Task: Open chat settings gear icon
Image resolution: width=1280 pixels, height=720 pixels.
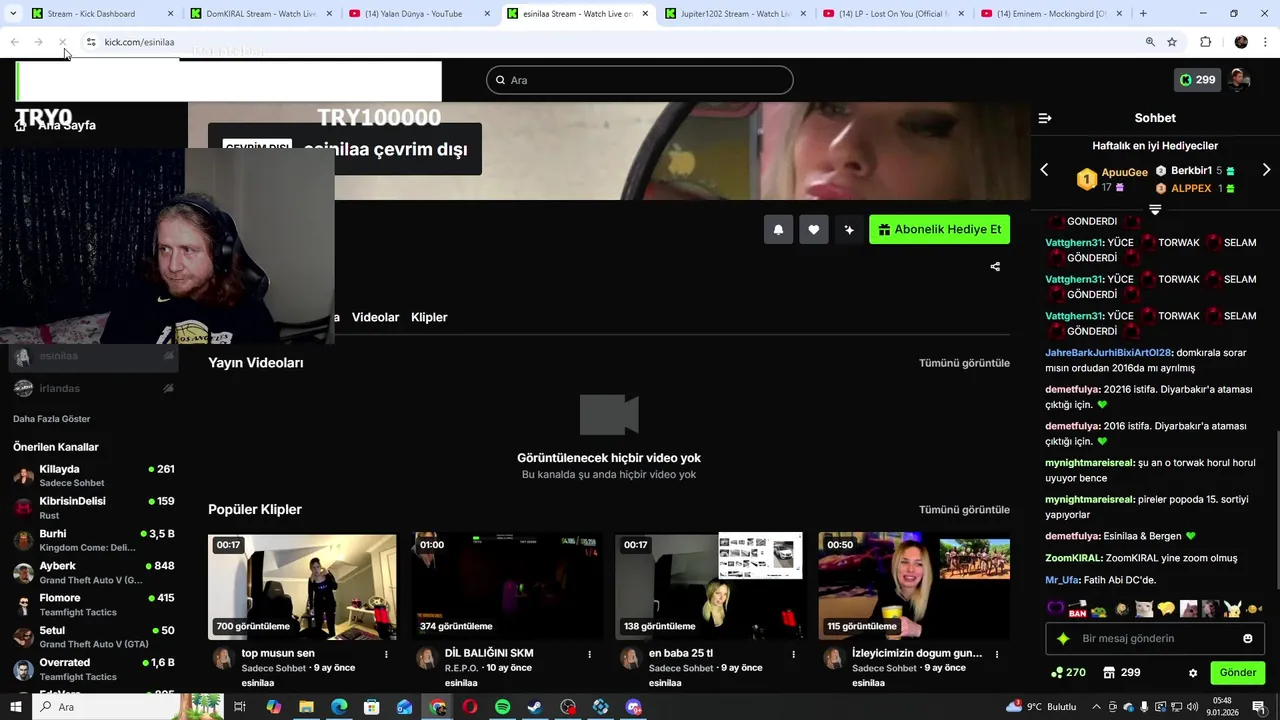Action: coord(1193,673)
